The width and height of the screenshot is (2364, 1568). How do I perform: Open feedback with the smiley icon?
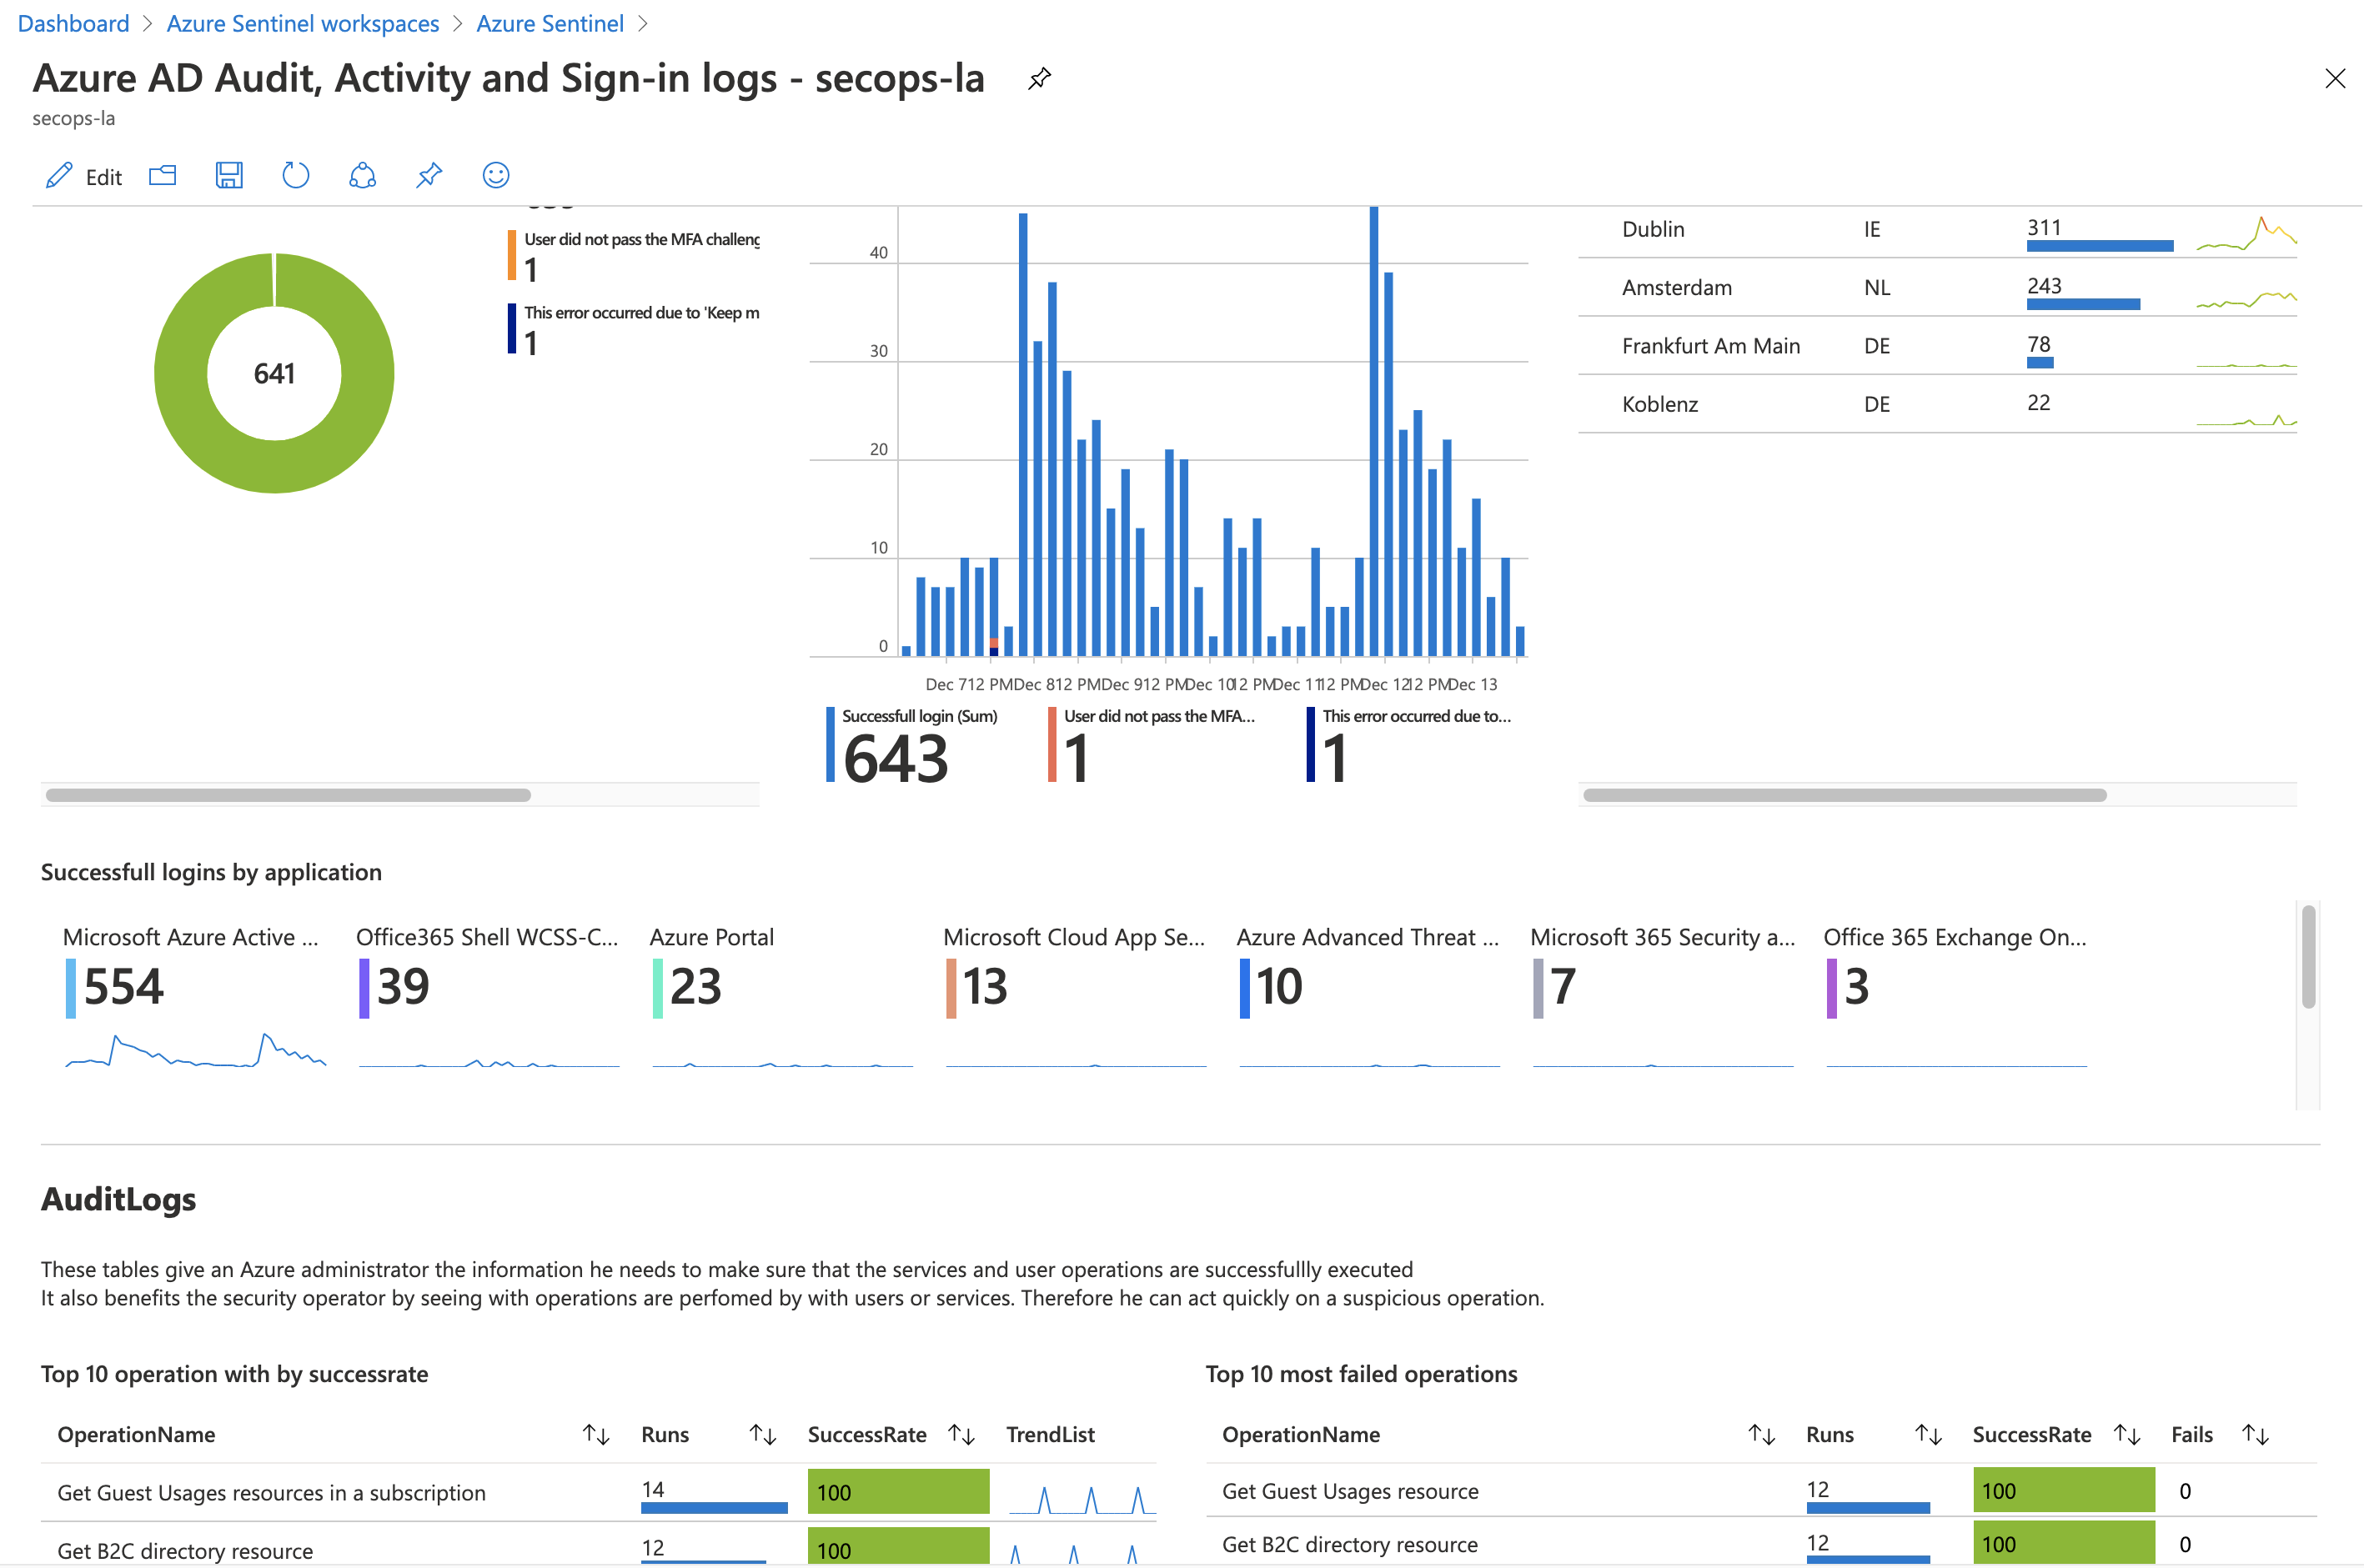click(x=495, y=175)
